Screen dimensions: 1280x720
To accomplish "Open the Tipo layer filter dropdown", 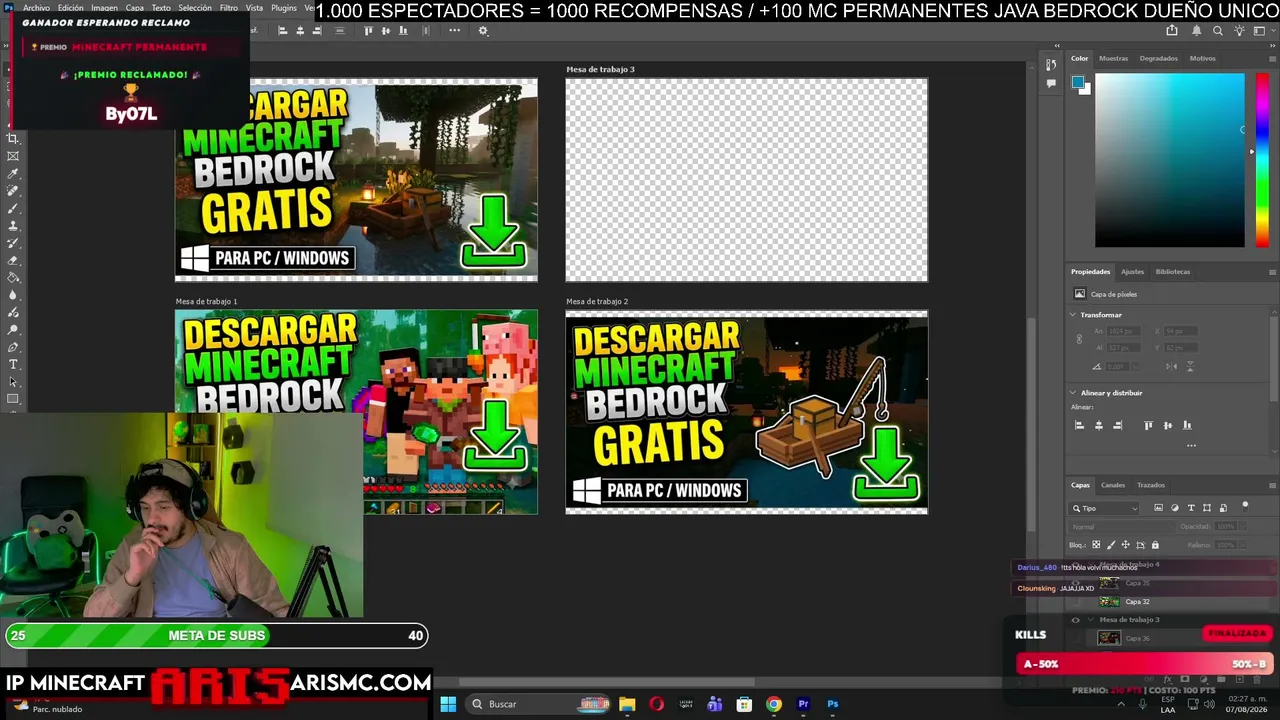I will click(x=1105, y=508).
